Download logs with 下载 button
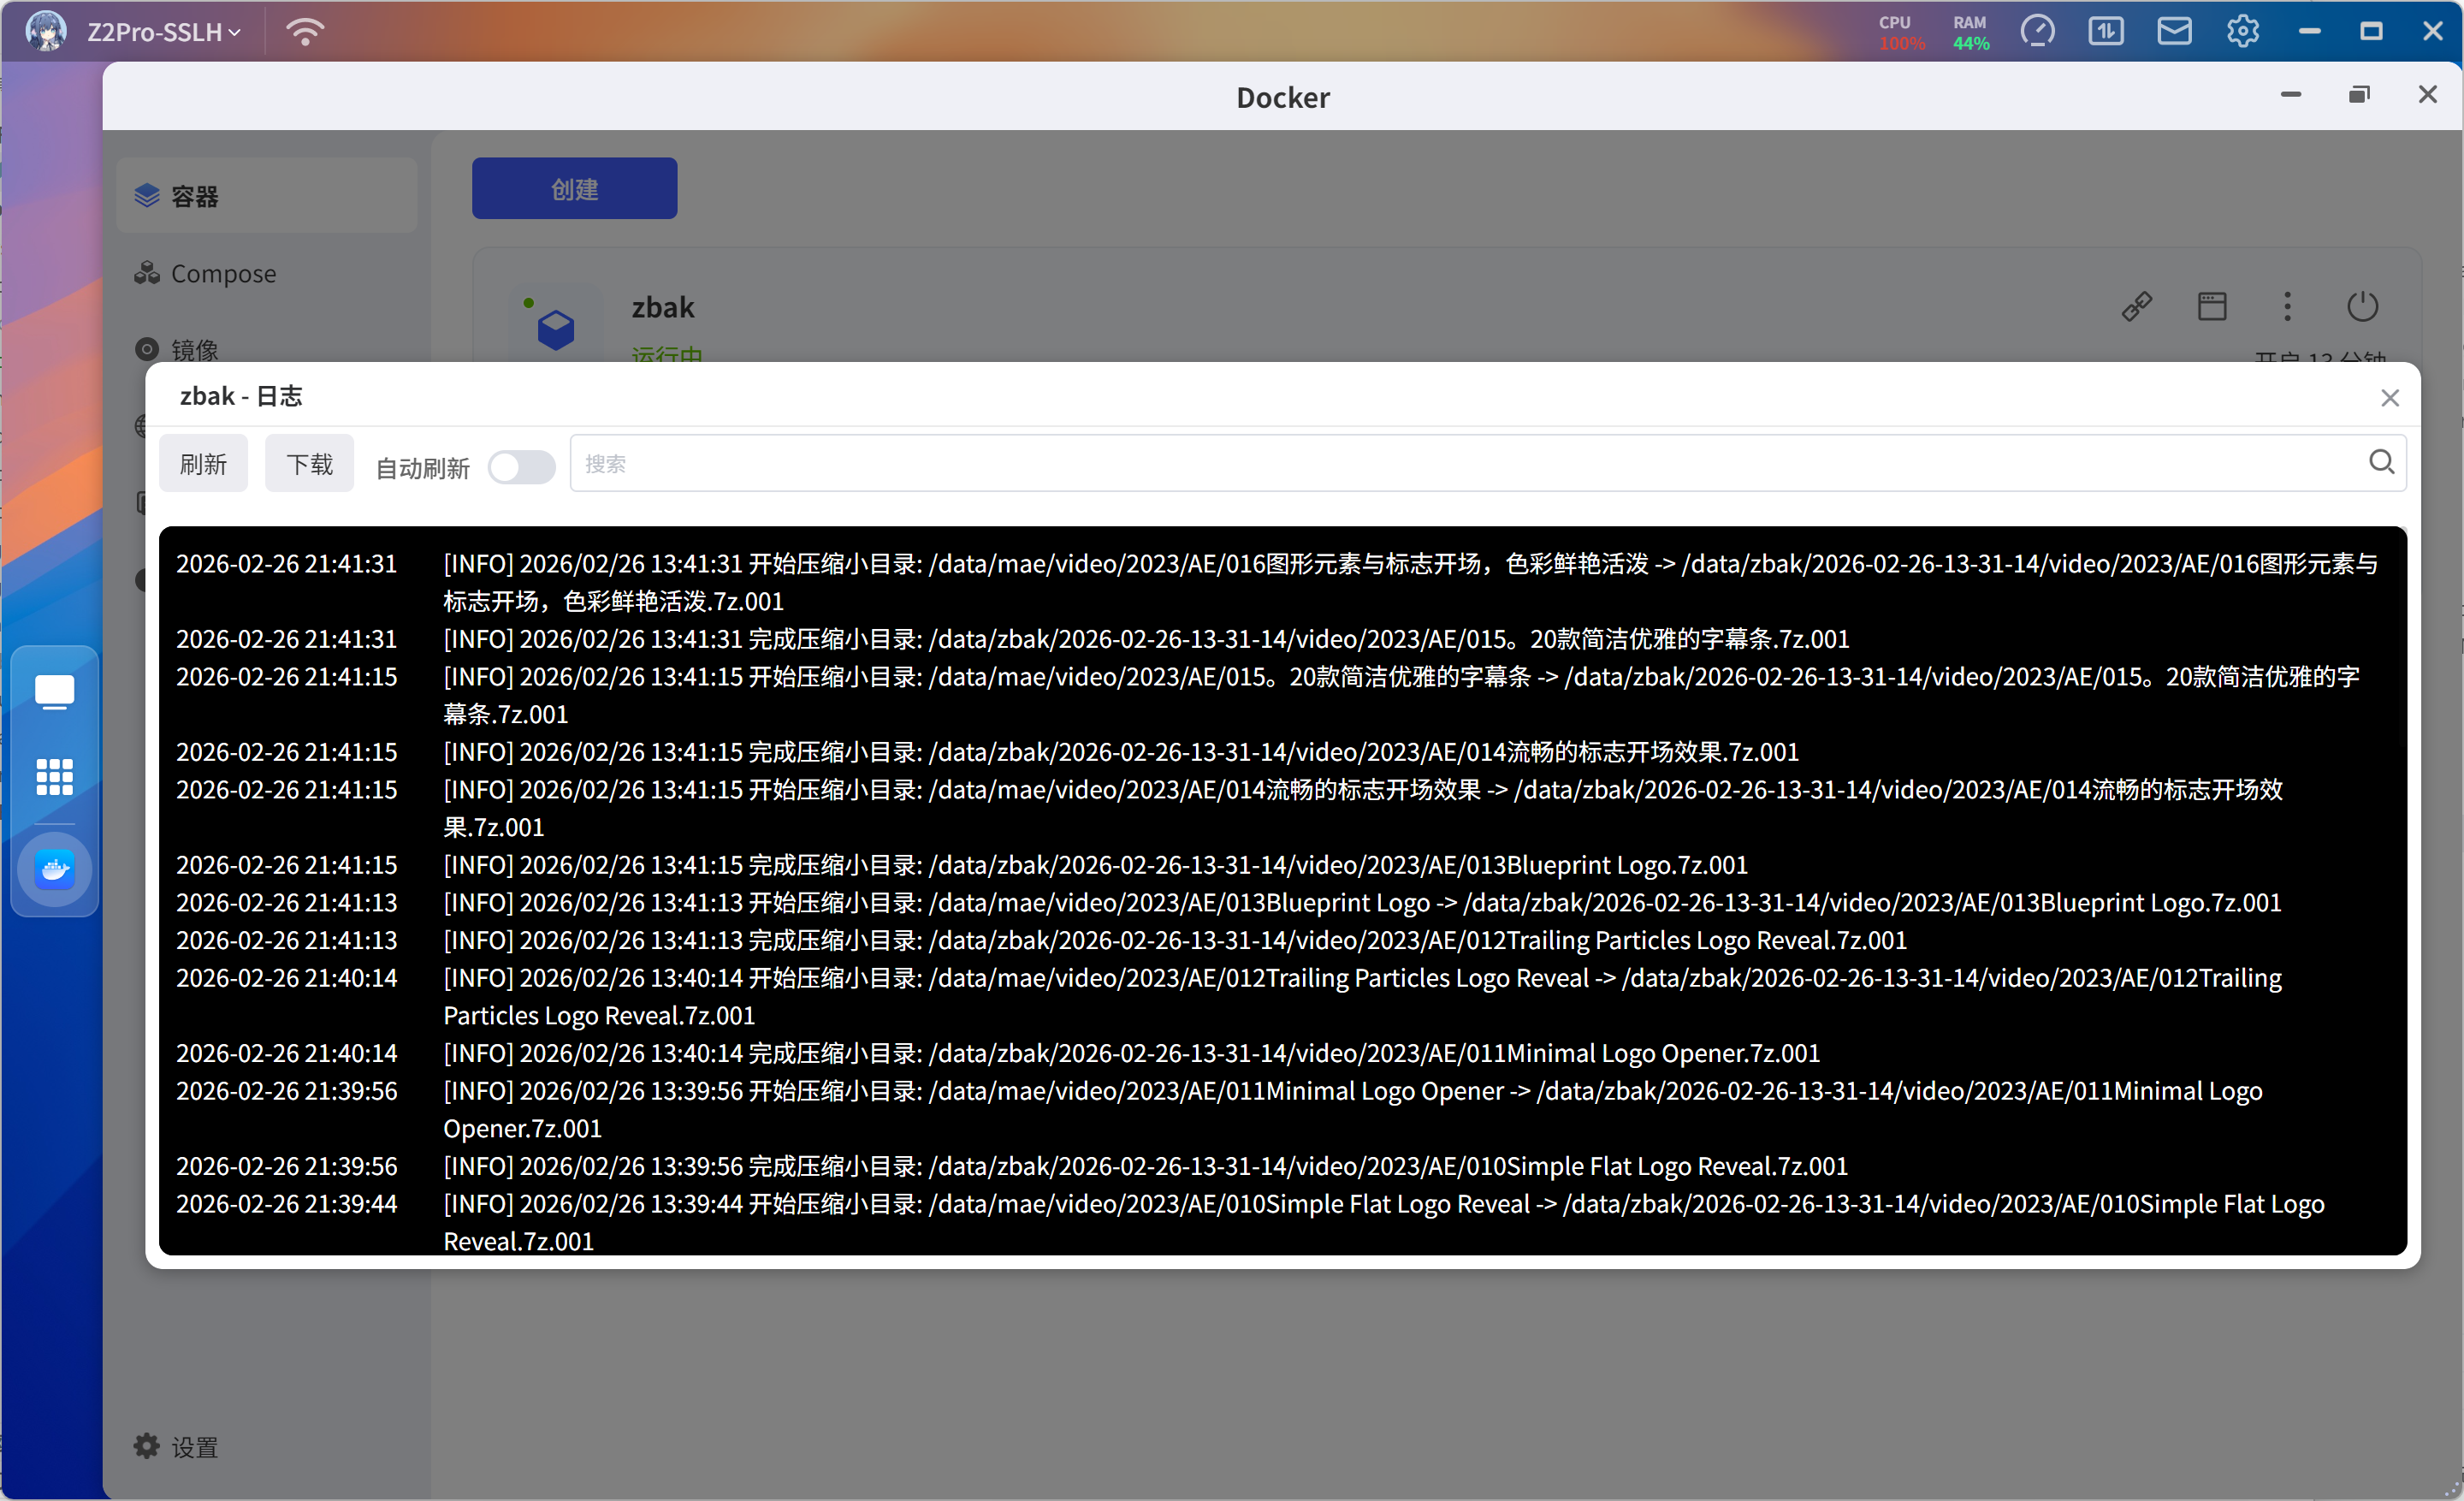Image resolution: width=2464 pixels, height=1501 pixels. pyautogui.click(x=309, y=464)
